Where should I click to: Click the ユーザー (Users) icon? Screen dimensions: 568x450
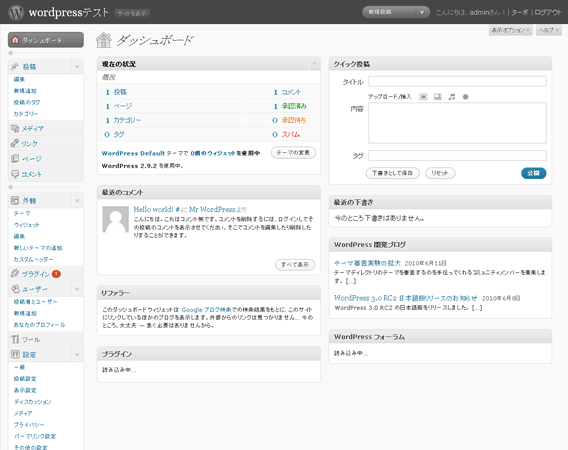click(x=15, y=289)
